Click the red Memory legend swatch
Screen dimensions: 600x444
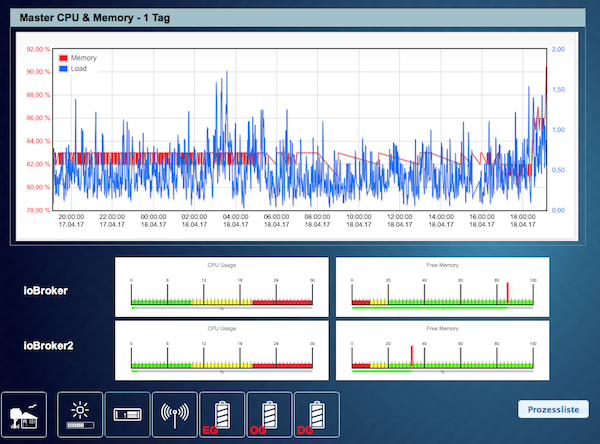coord(63,58)
